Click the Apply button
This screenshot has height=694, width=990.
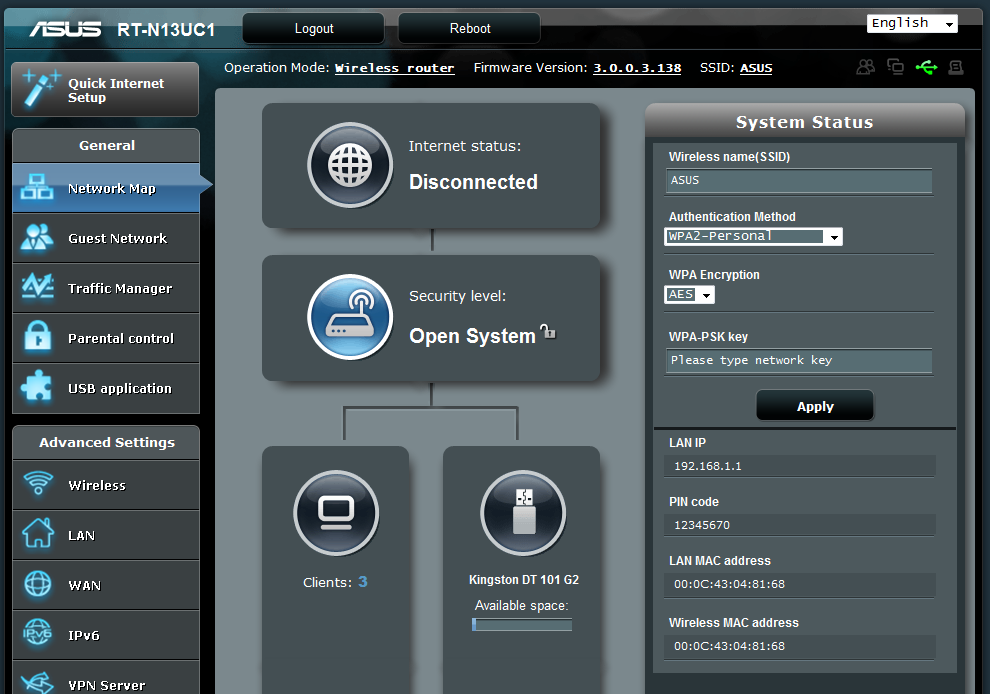coord(815,406)
